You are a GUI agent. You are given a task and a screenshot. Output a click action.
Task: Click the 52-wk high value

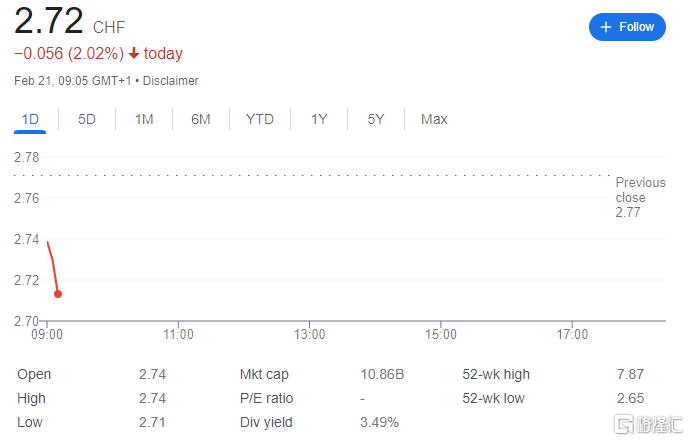(631, 374)
